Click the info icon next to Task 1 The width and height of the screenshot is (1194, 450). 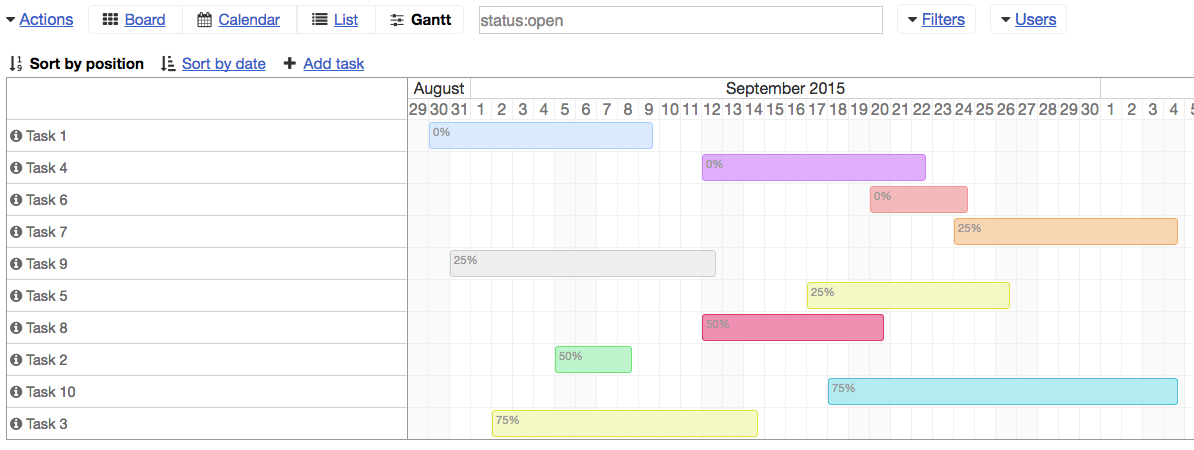pos(15,136)
